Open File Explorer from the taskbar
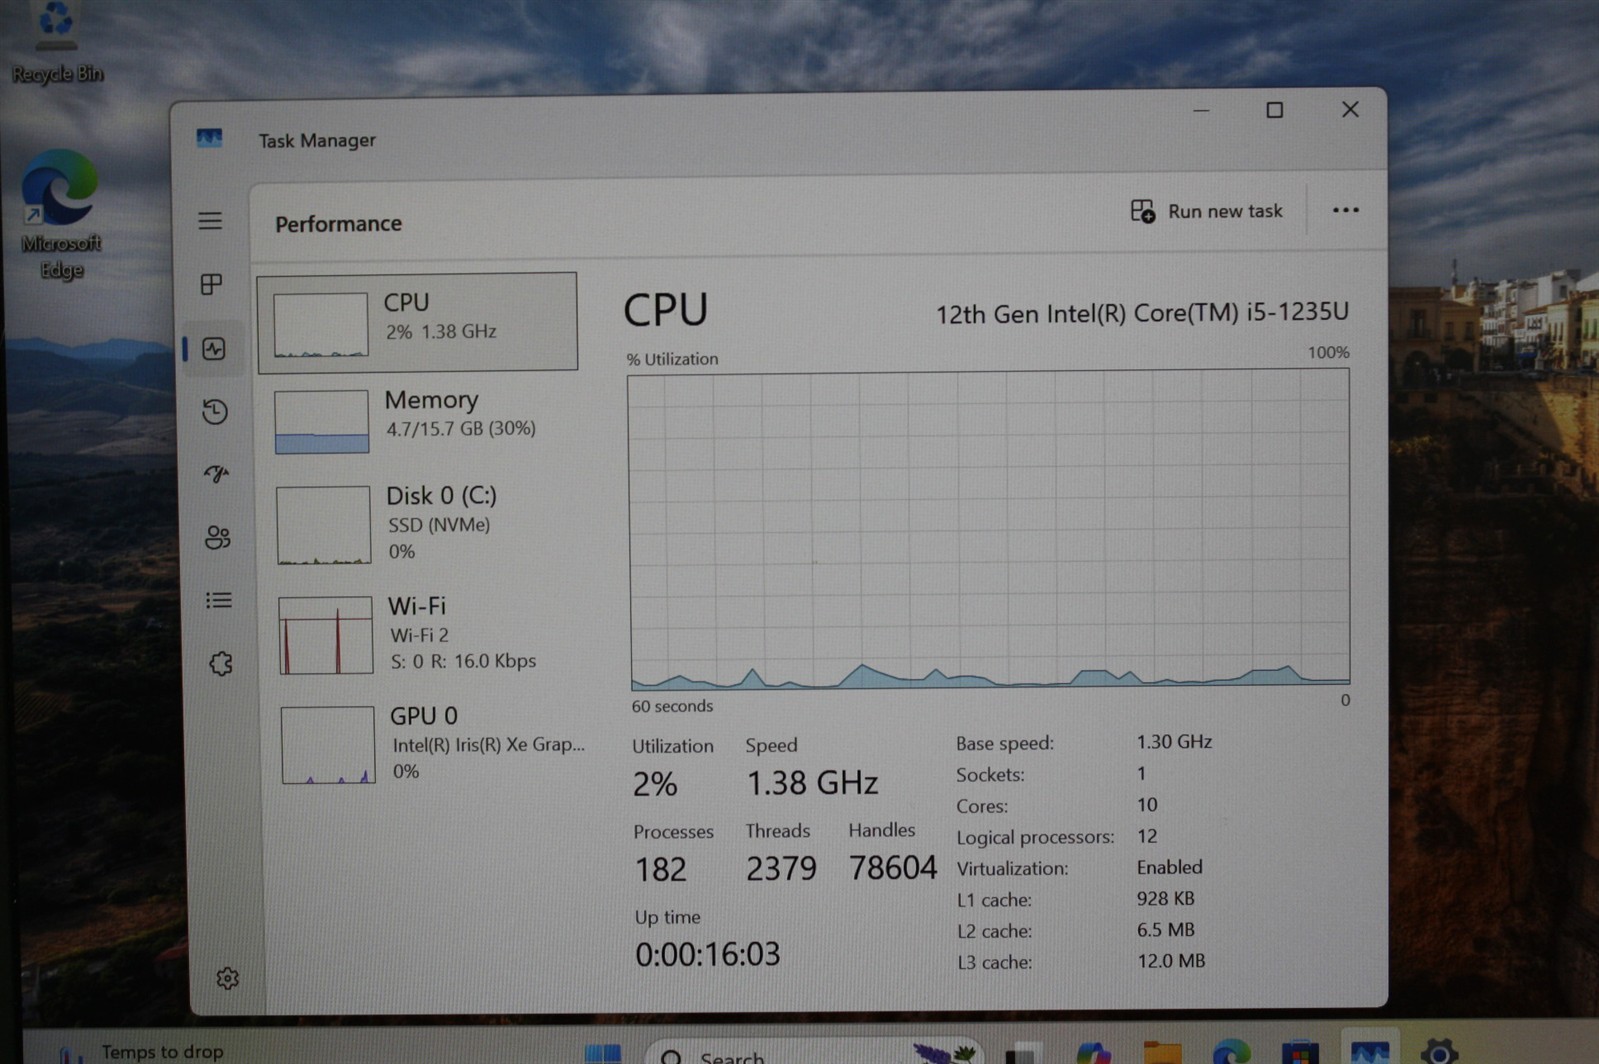The width and height of the screenshot is (1599, 1064). point(1162,1053)
